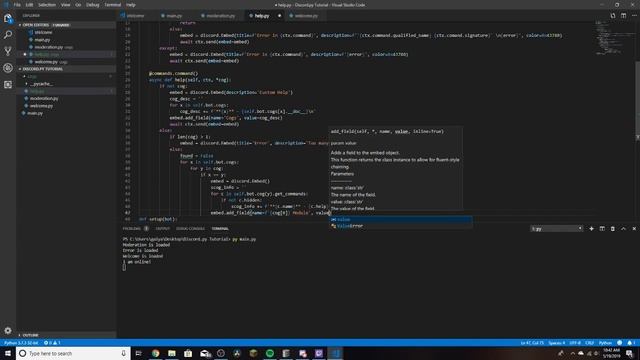
Task: Select the Terminal panel tab
Action: [220, 229]
